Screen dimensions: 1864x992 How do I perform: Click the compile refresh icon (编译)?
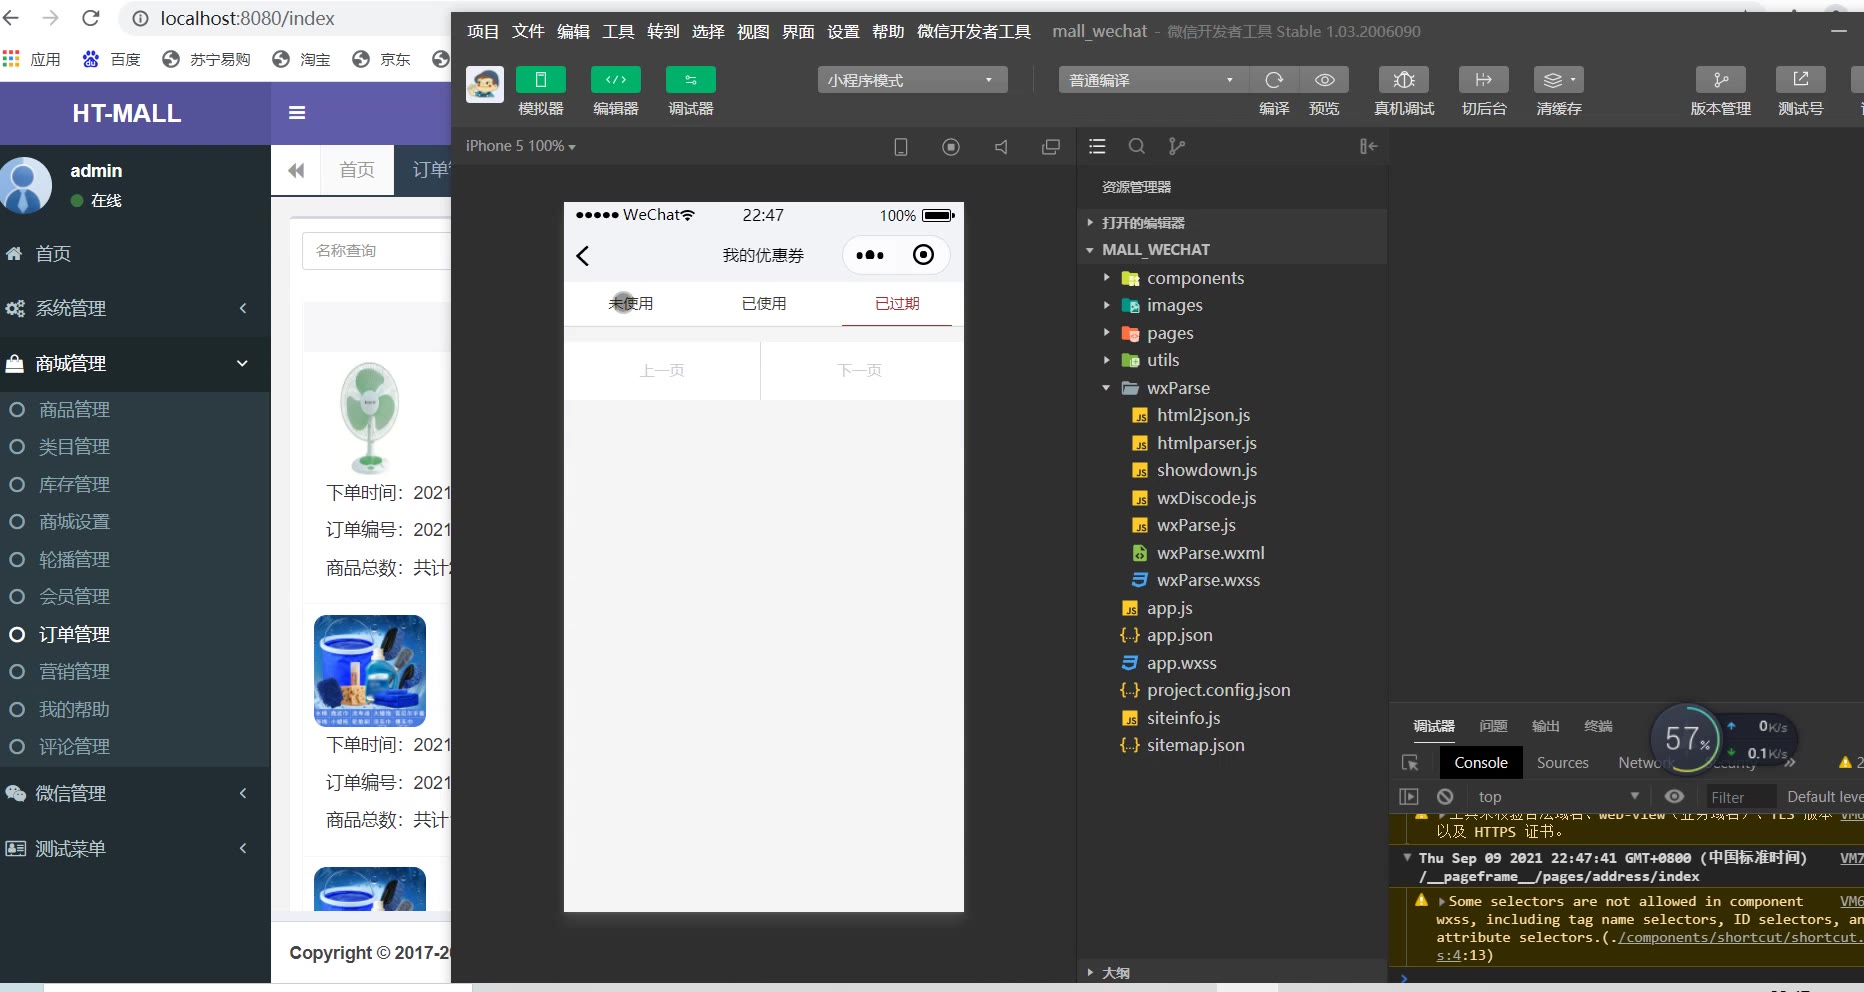(1274, 80)
